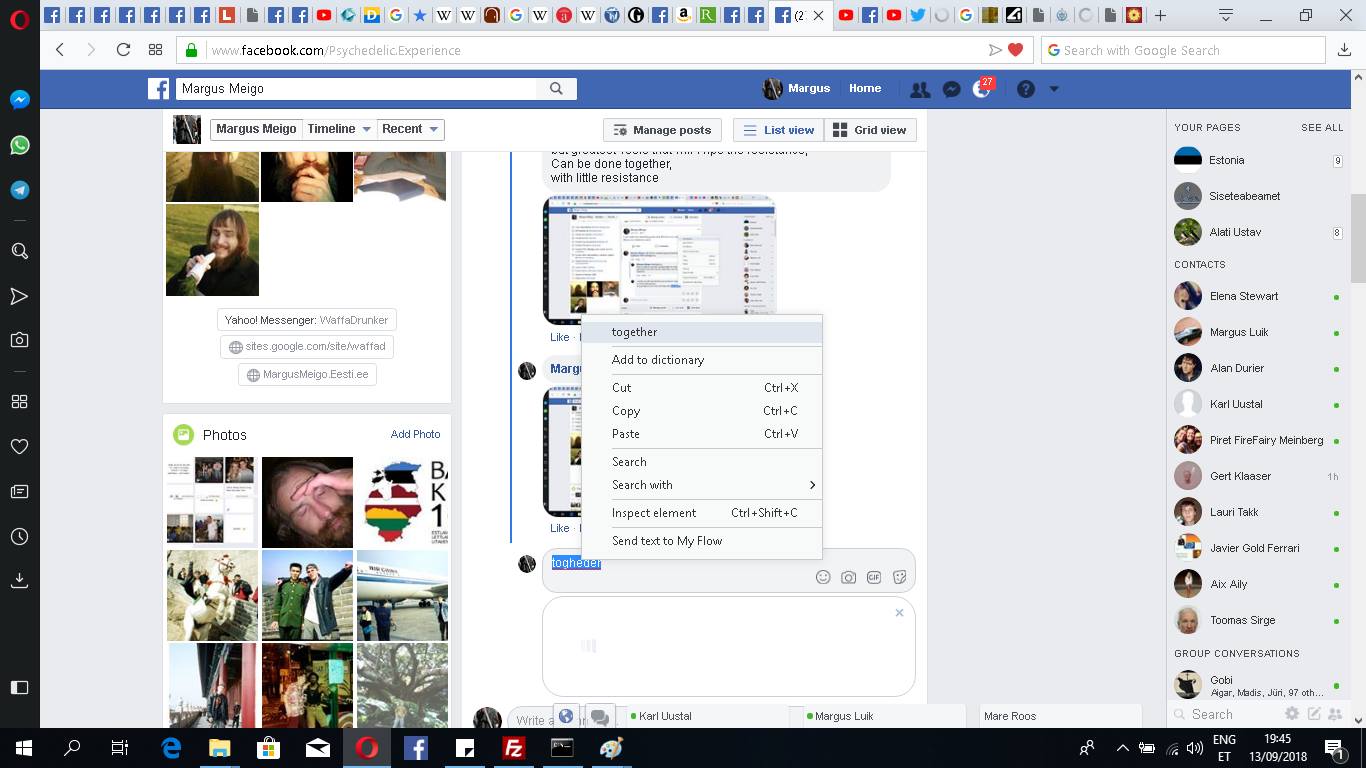Expand the Recent dropdown

(410, 129)
